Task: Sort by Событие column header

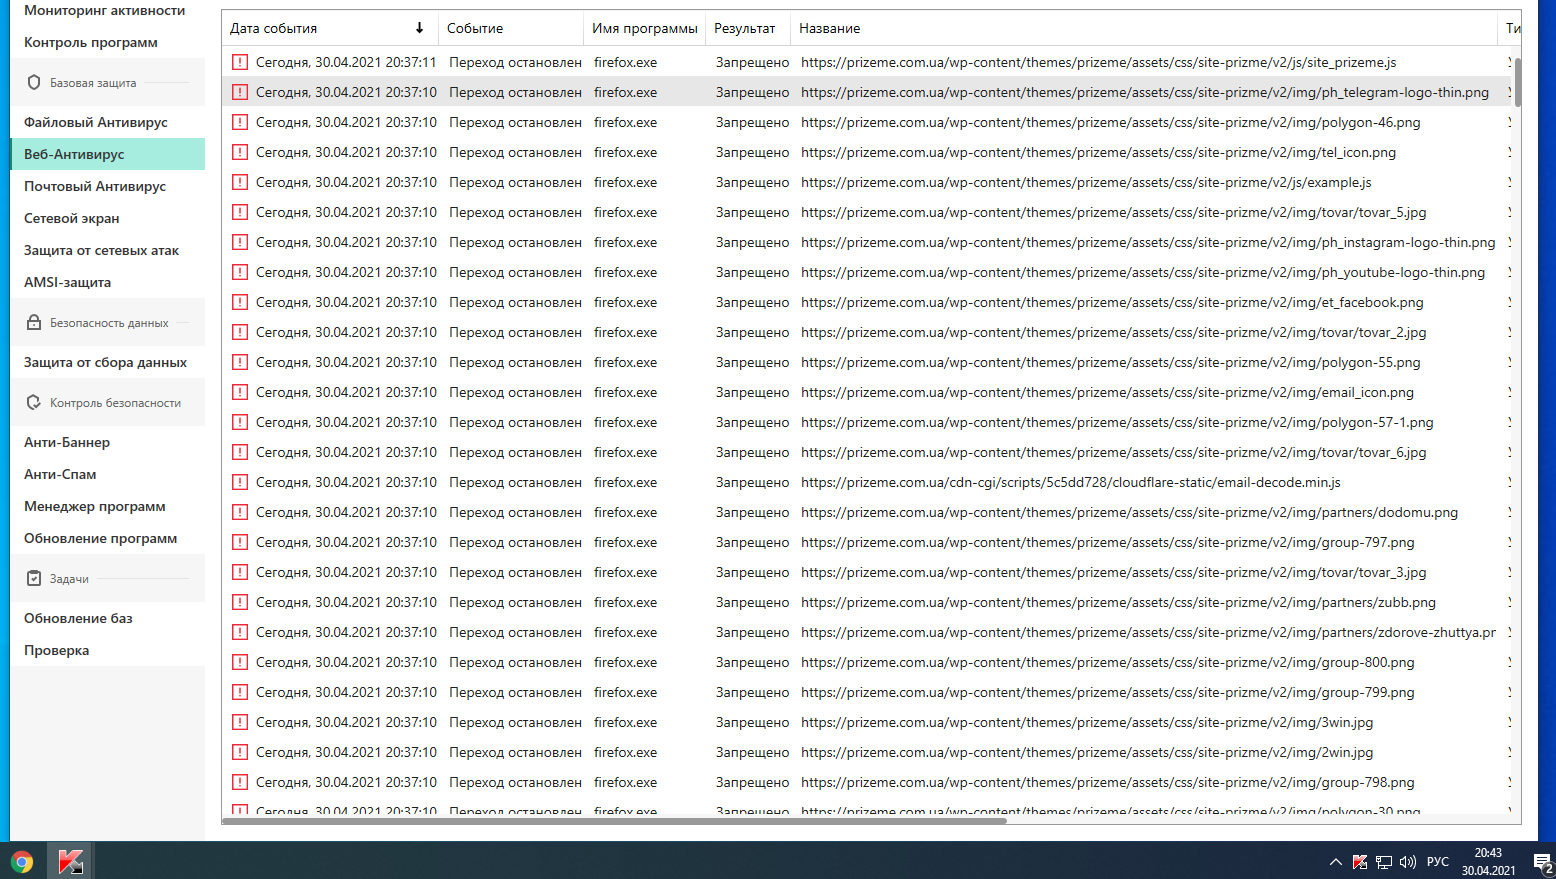Action: pos(510,28)
